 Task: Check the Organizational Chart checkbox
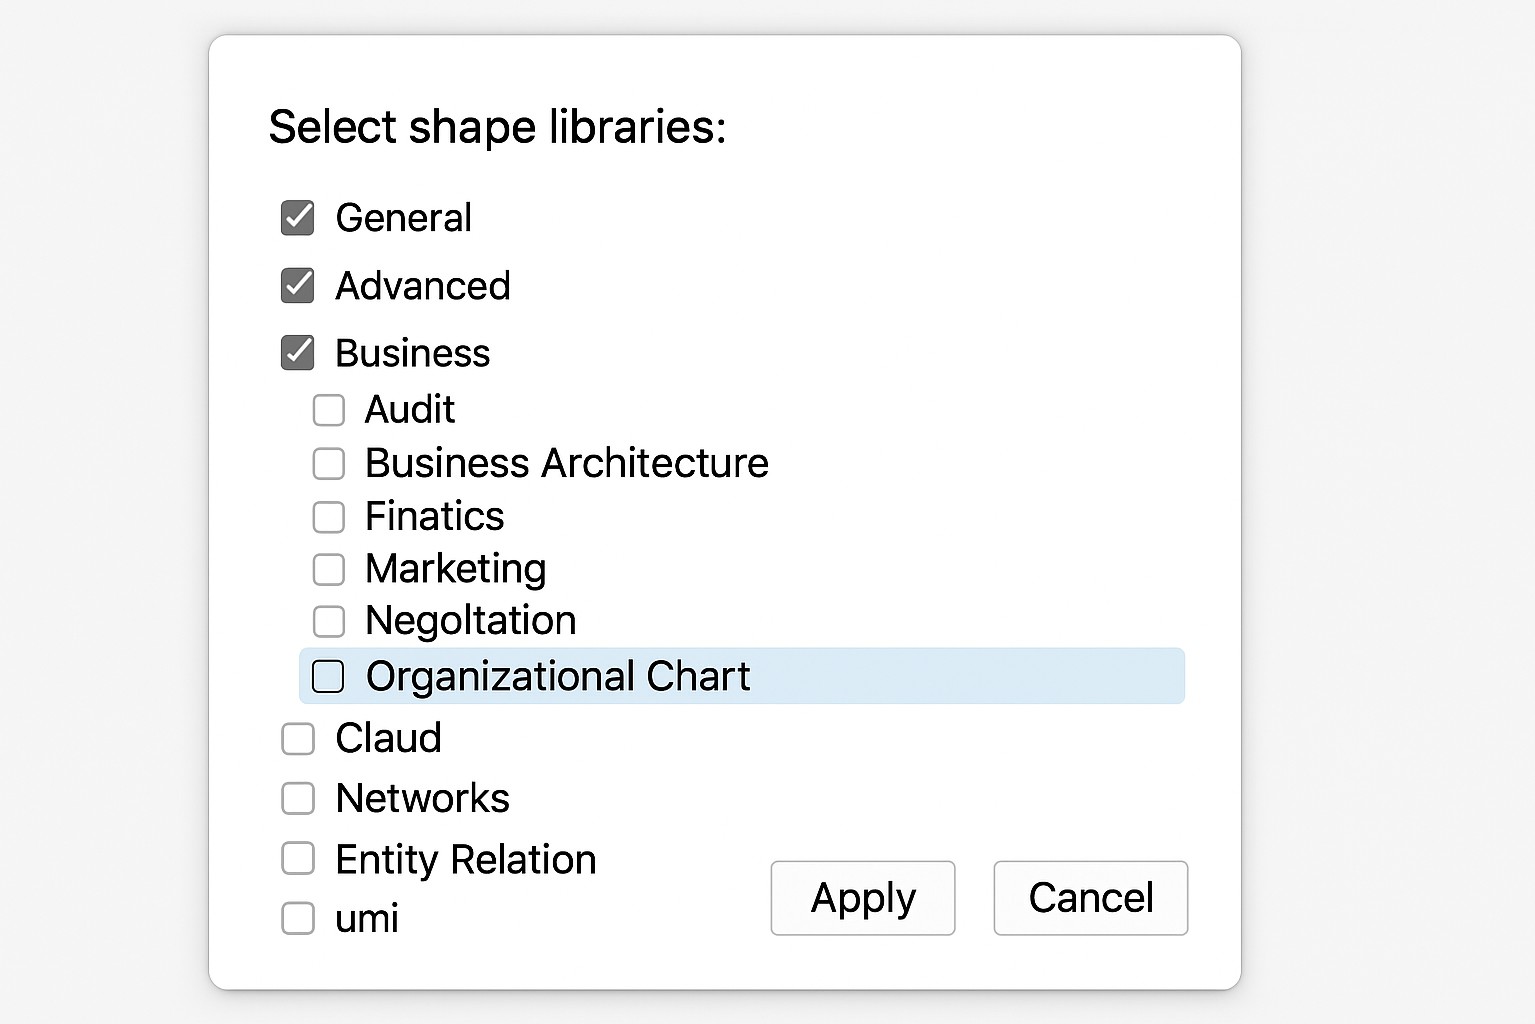point(328,676)
